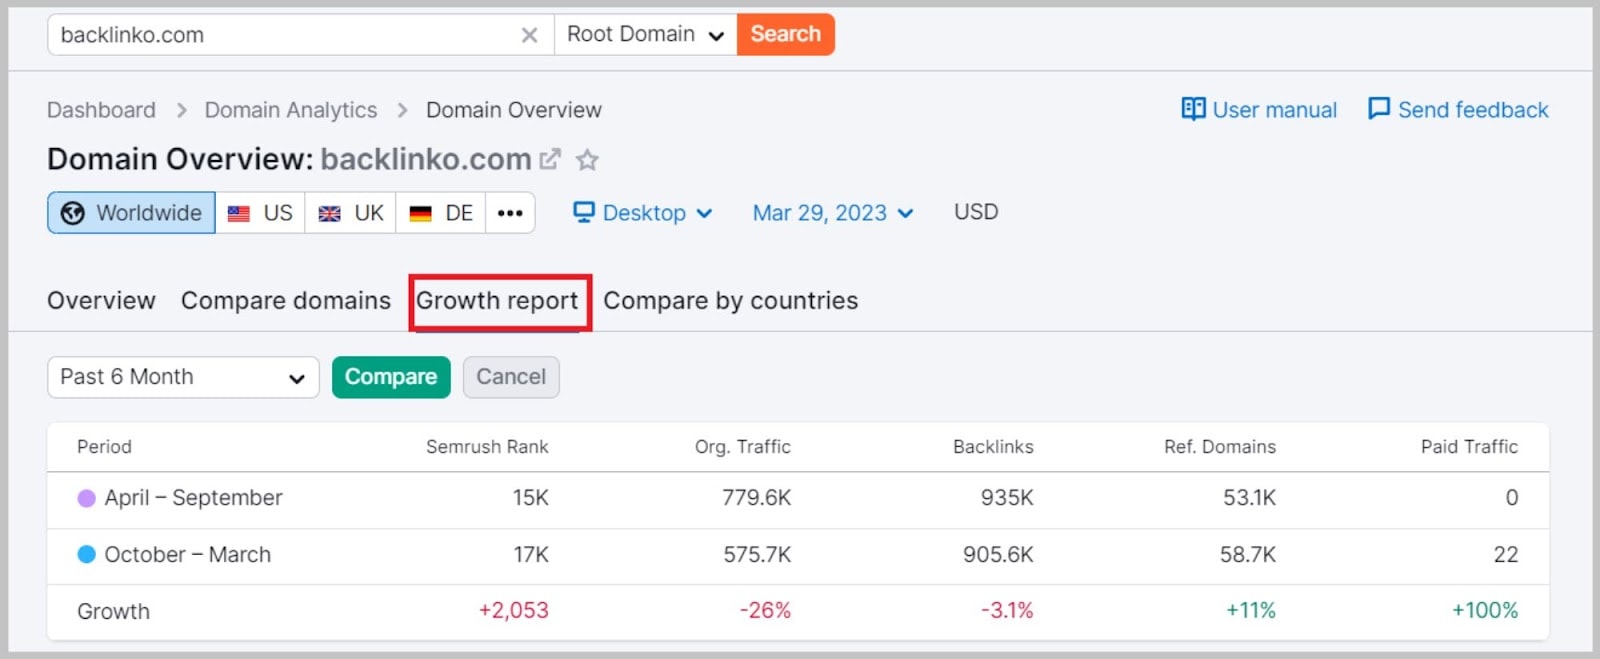This screenshot has width=1600, height=659.
Task: Click the Period column header
Action: [x=104, y=447]
